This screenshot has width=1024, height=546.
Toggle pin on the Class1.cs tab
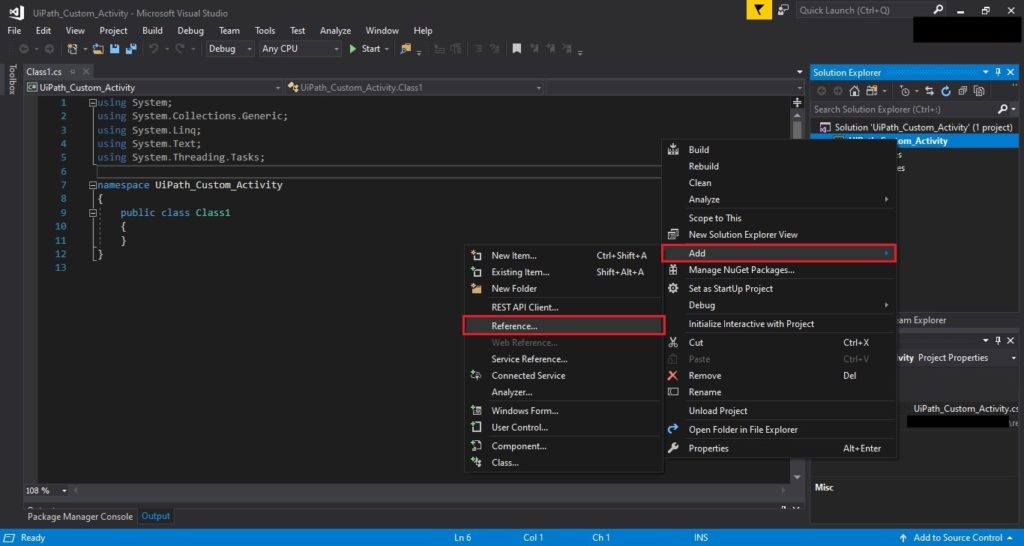point(72,72)
